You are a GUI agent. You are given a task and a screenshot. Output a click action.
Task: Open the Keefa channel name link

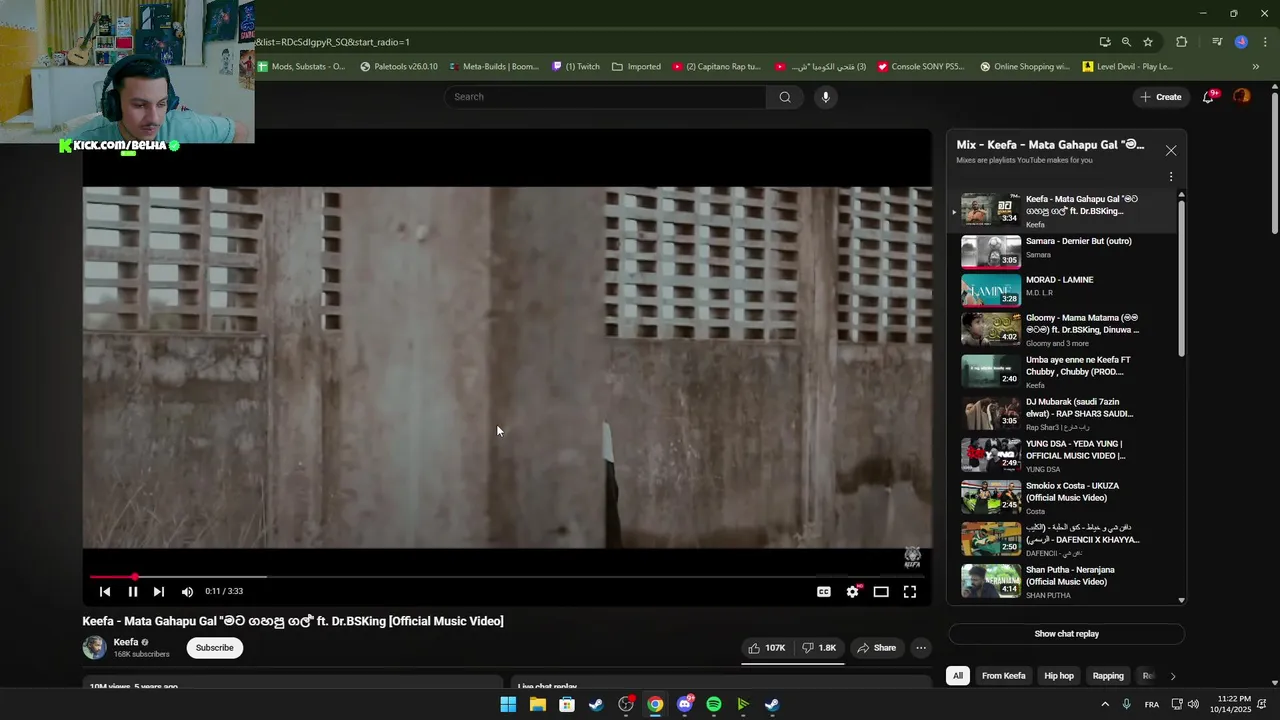point(126,642)
